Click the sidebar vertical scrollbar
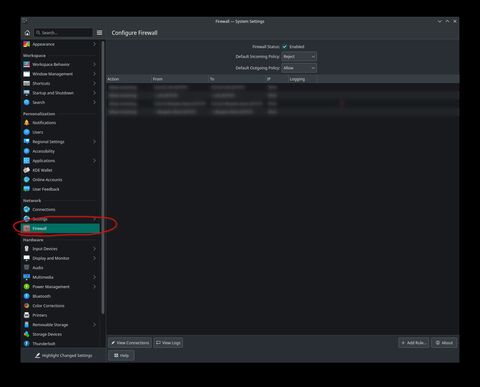 (103, 177)
